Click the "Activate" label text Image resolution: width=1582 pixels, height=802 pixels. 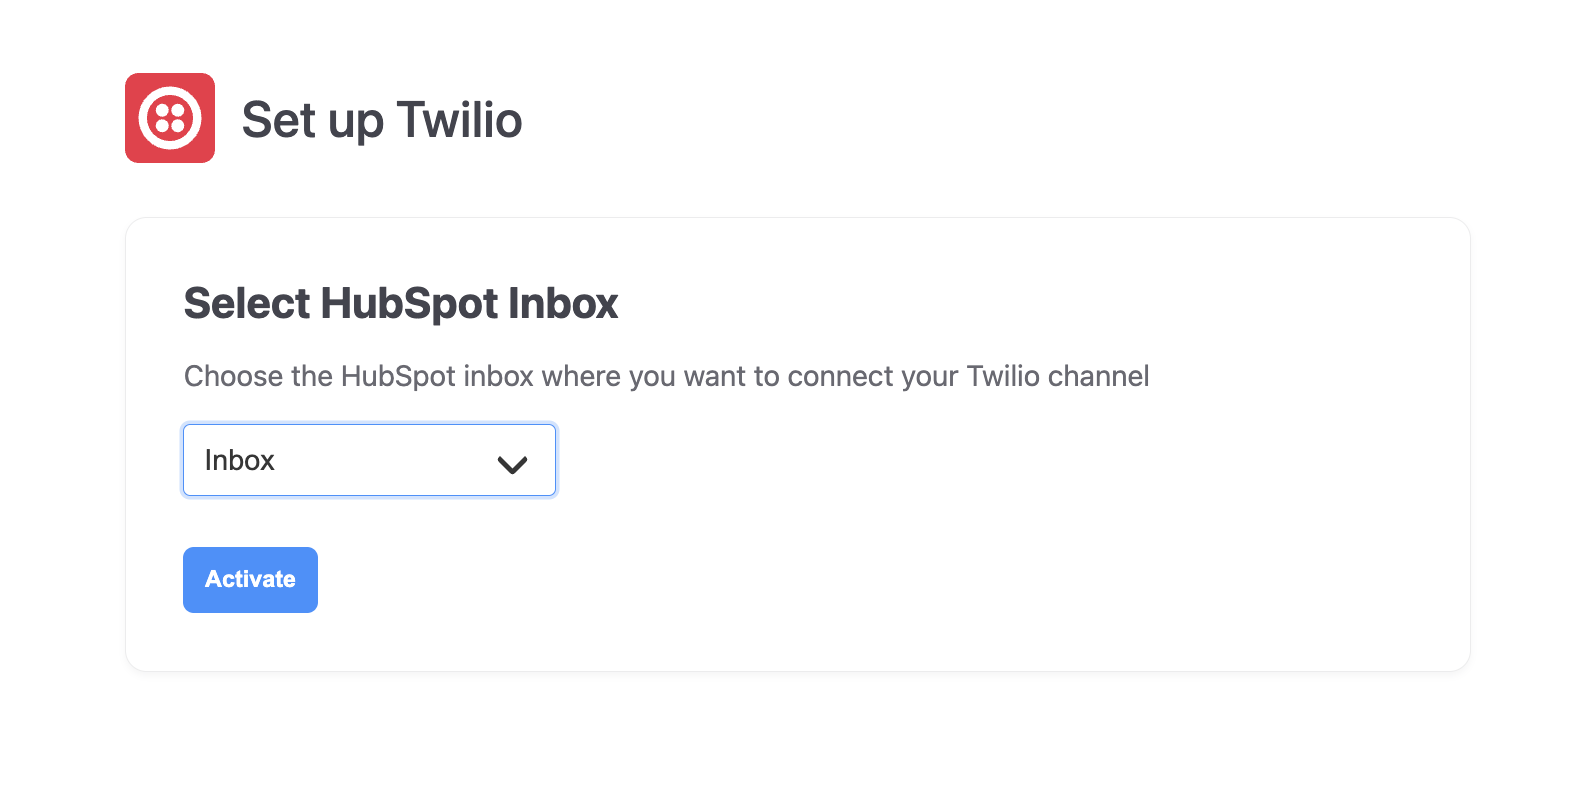click(x=250, y=580)
